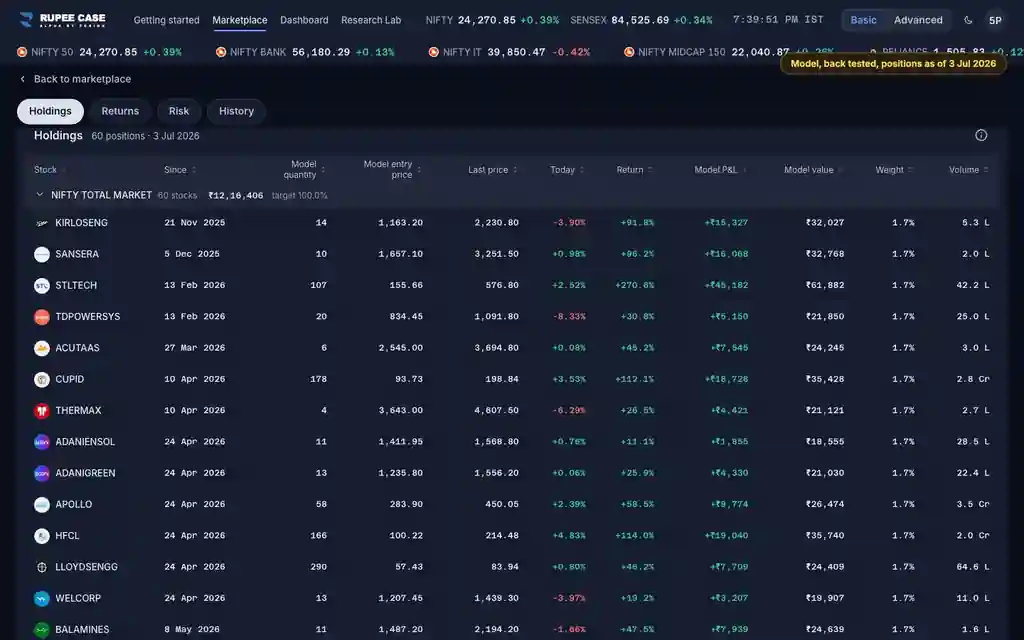The width and height of the screenshot is (1024, 640).
Task: Click the CUPID stock logo
Action: 42,379
